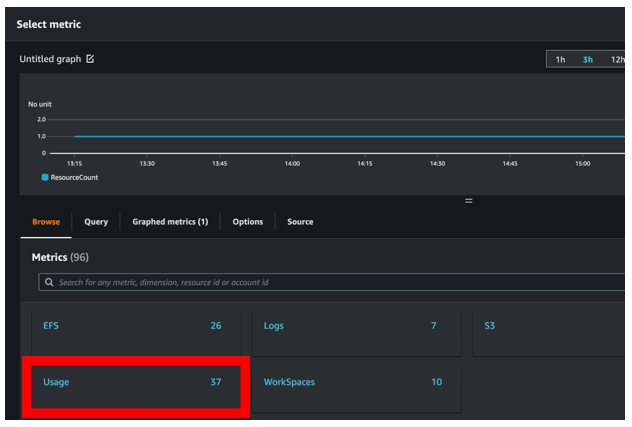
Task: Switch the time range to 12h
Action: pos(617,60)
